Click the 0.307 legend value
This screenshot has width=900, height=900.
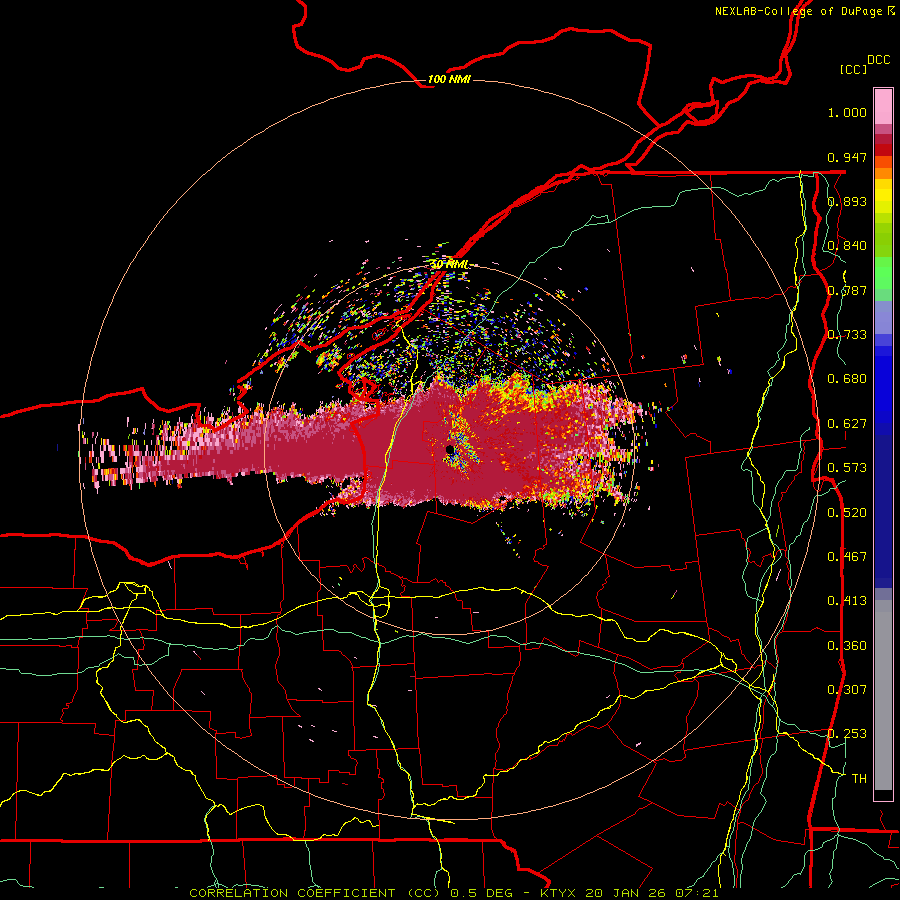click(x=847, y=690)
